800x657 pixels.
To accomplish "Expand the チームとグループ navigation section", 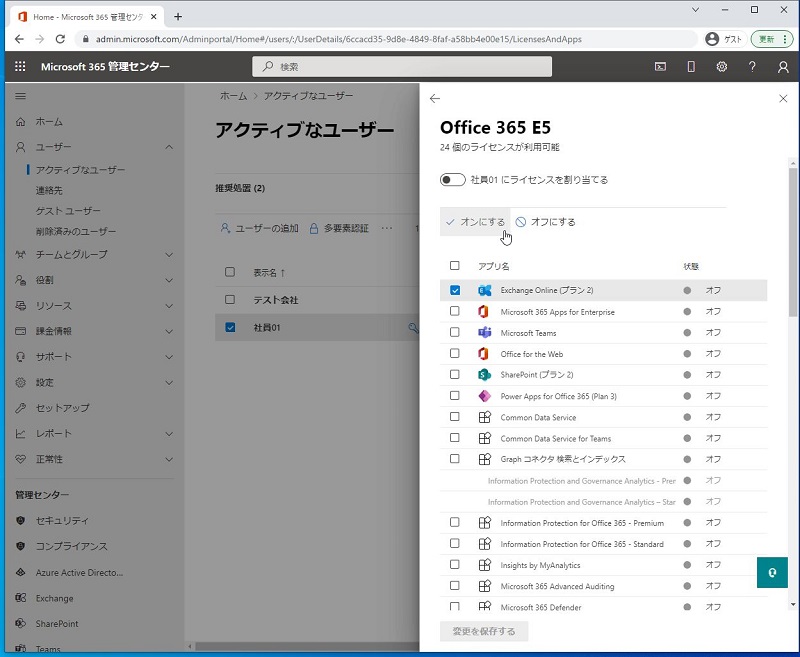I will 169,255.
